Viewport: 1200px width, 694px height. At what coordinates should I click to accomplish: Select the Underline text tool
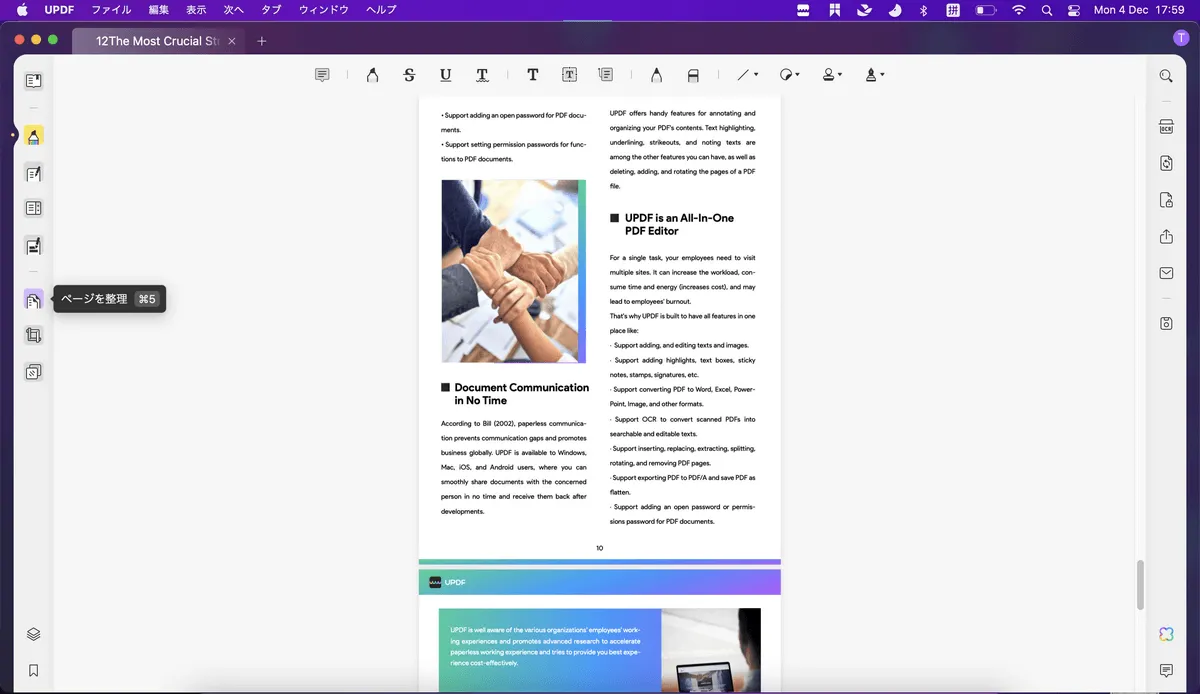(x=445, y=75)
